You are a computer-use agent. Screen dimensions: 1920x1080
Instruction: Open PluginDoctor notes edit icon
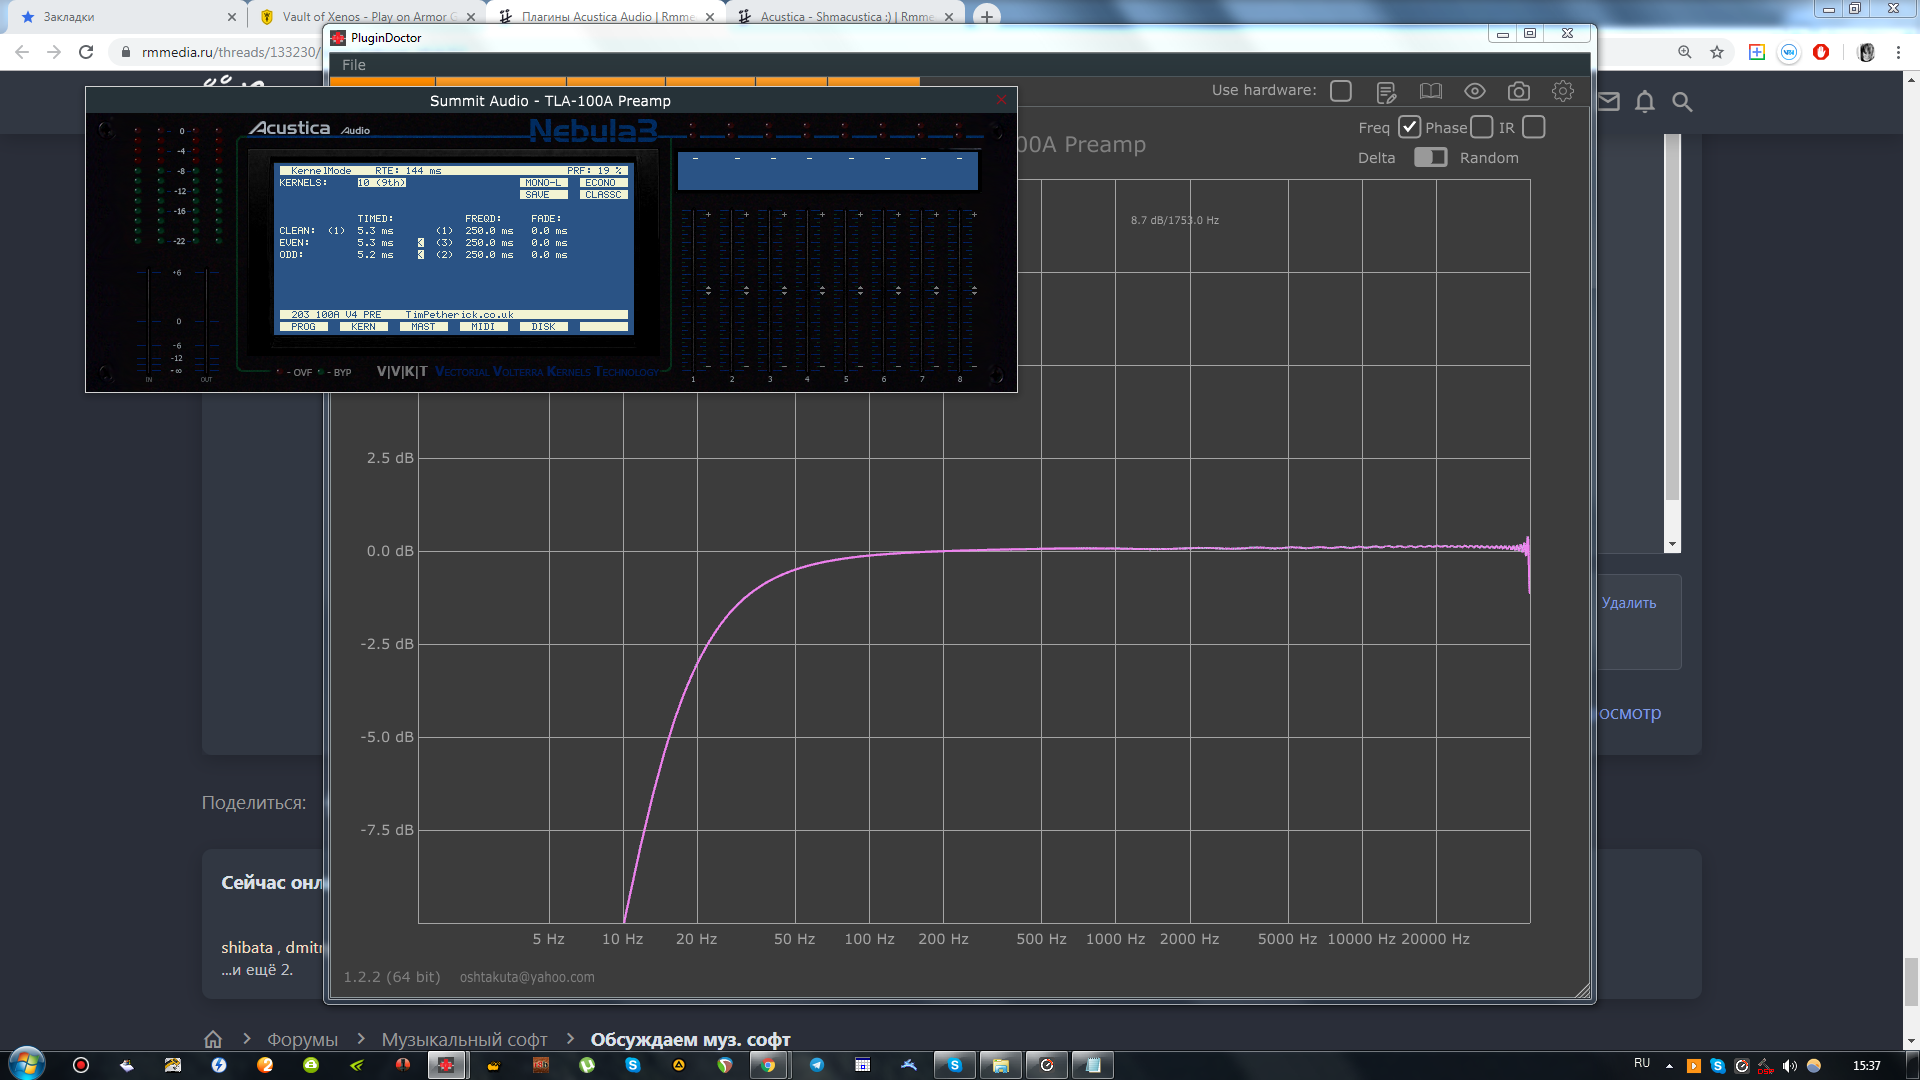1386,92
